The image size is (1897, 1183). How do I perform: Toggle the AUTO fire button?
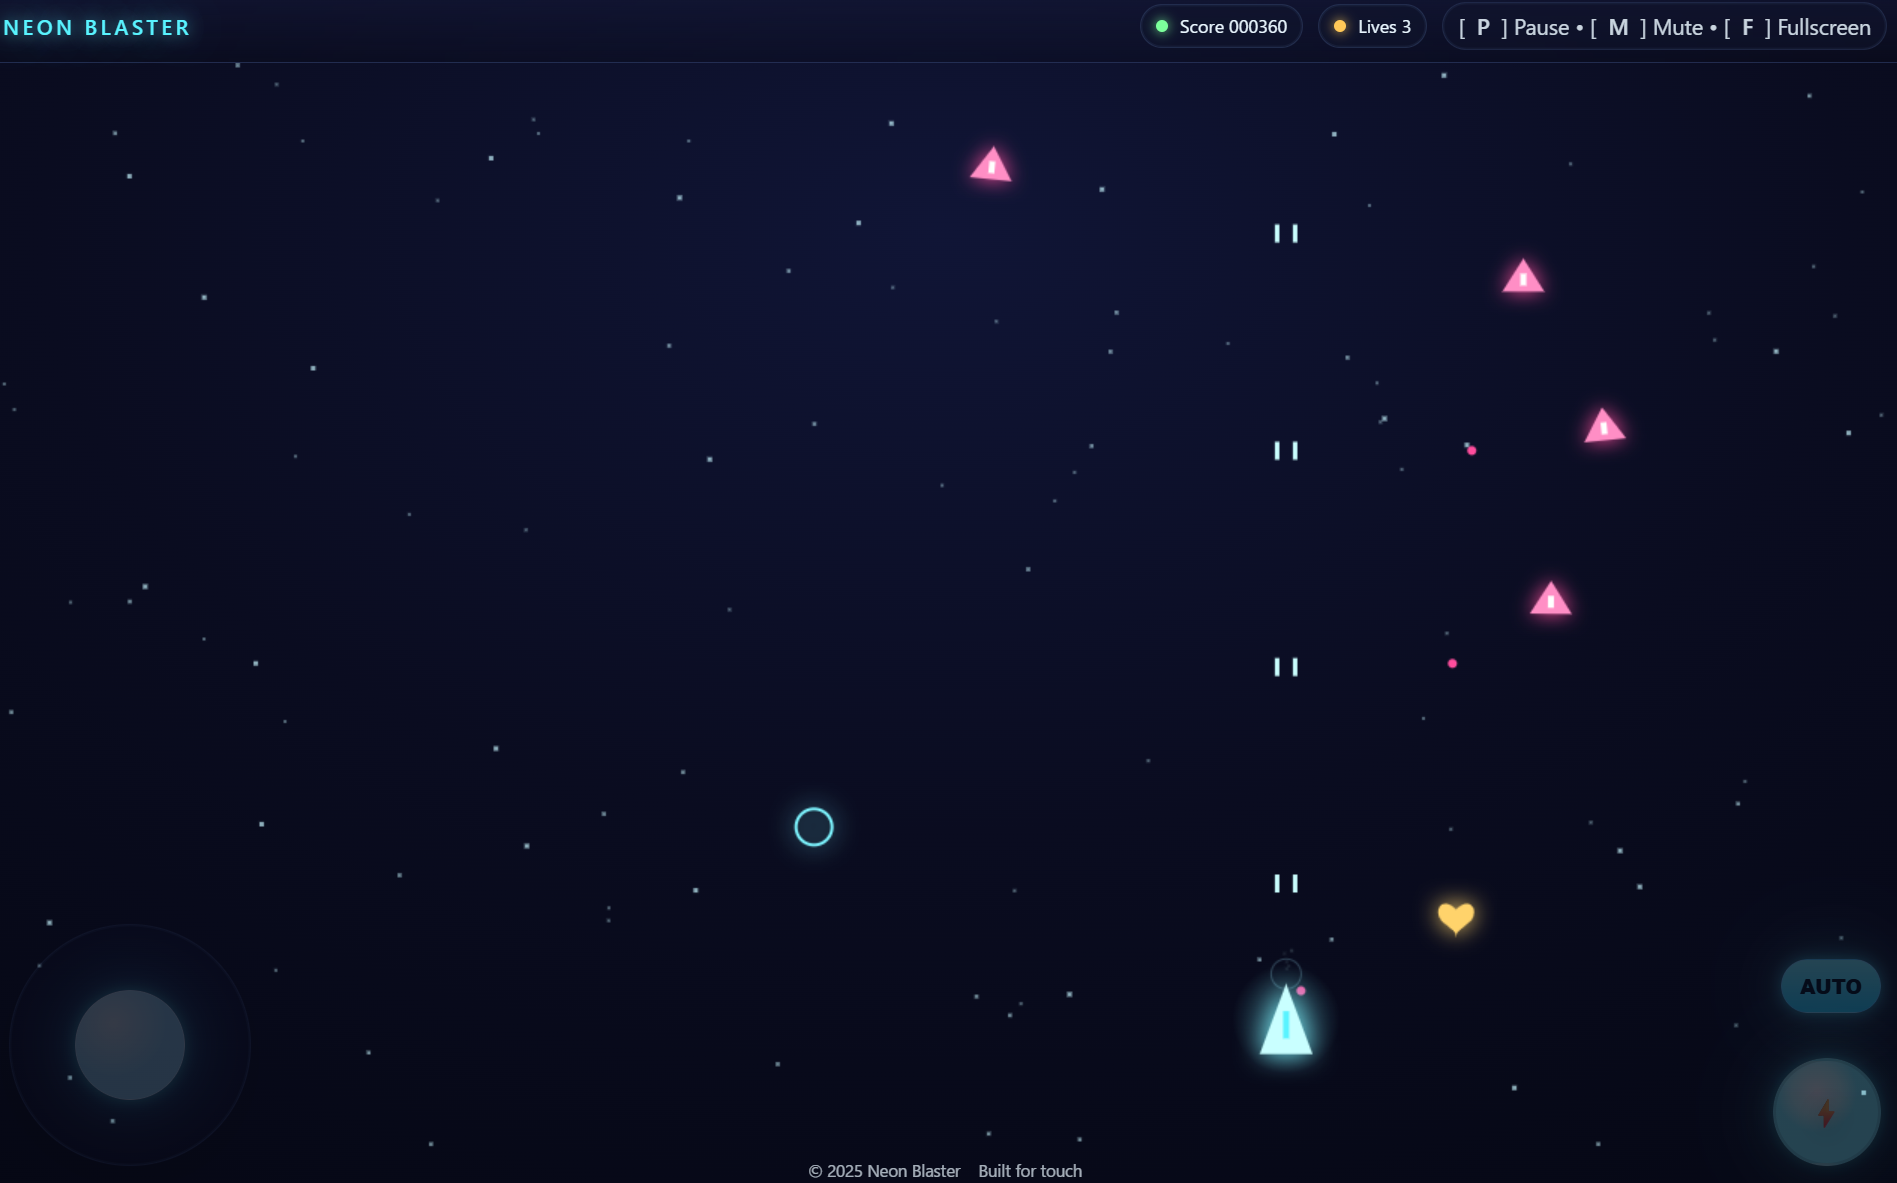click(x=1830, y=986)
